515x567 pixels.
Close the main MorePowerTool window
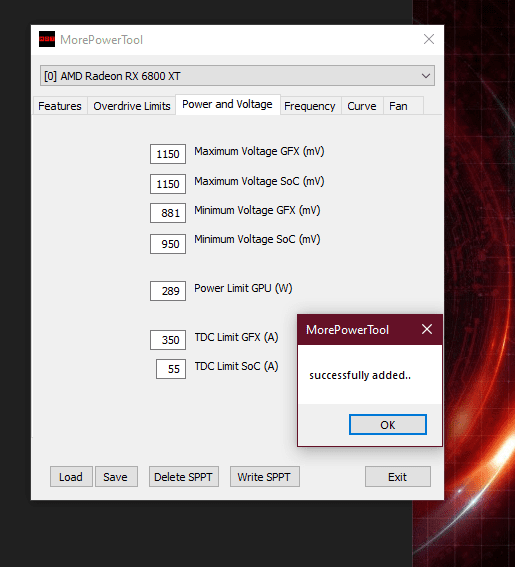tap(429, 39)
